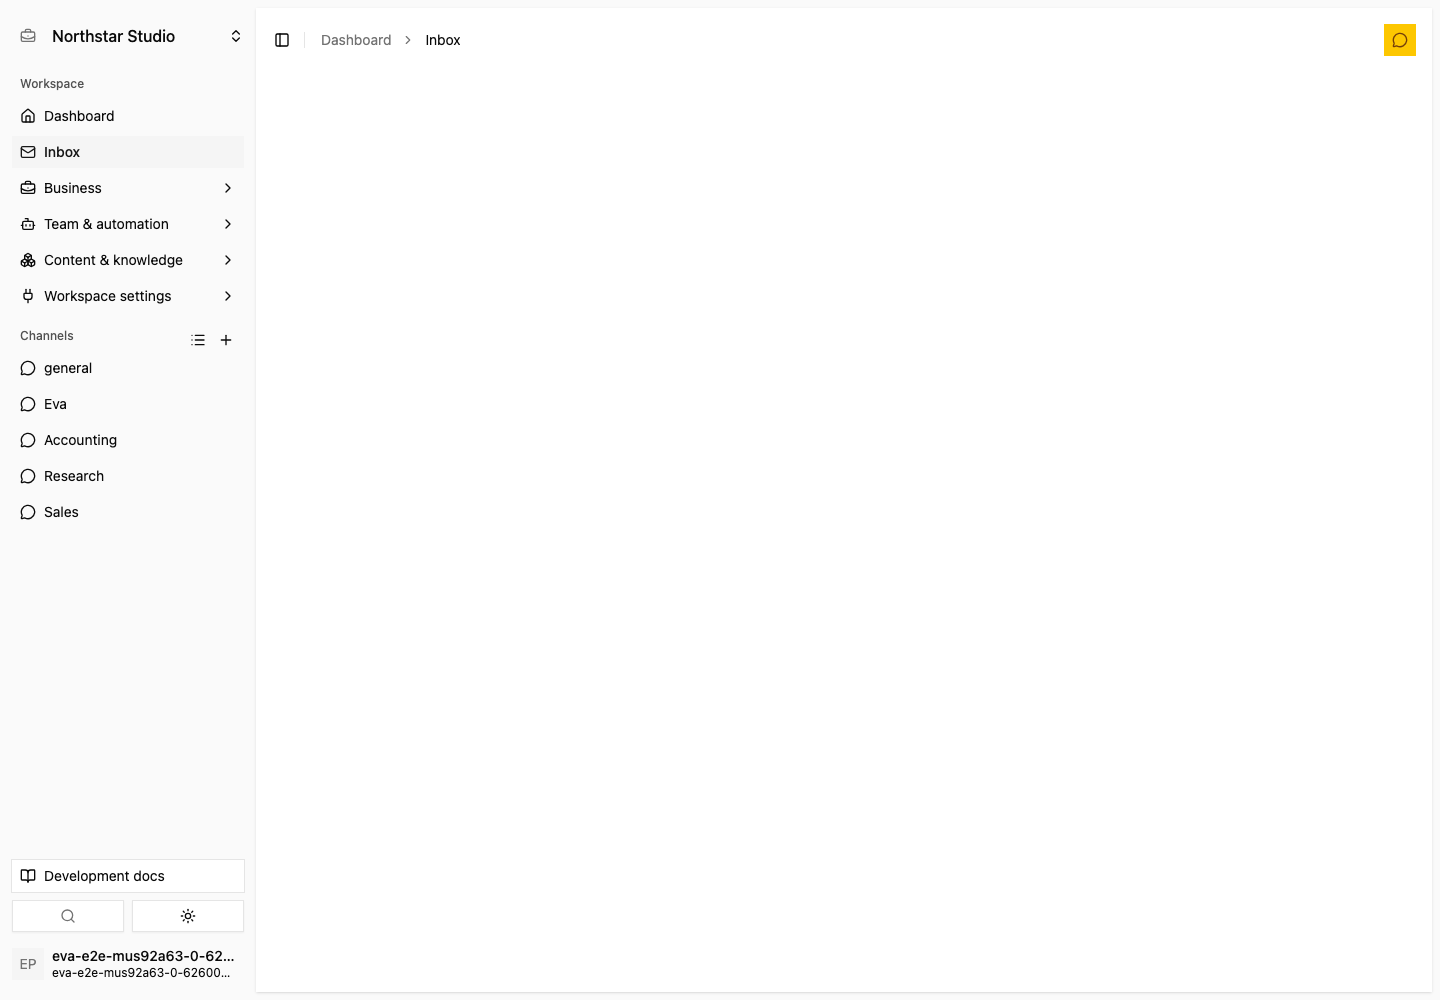Open the yellow chat bubble button
Image resolution: width=1440 pixels, height=1000 pixels.
pyautogui.click(x=1400, y=40)
